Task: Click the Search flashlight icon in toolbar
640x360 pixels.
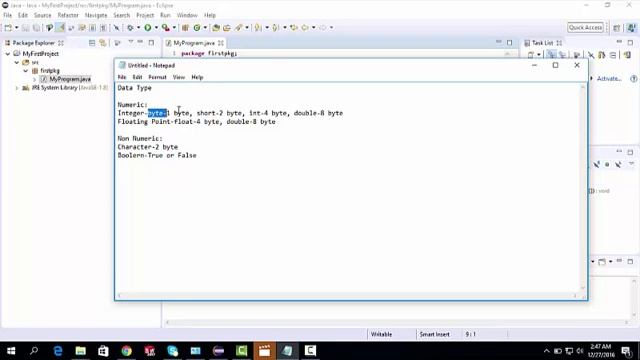Action: tap(239, 28)
